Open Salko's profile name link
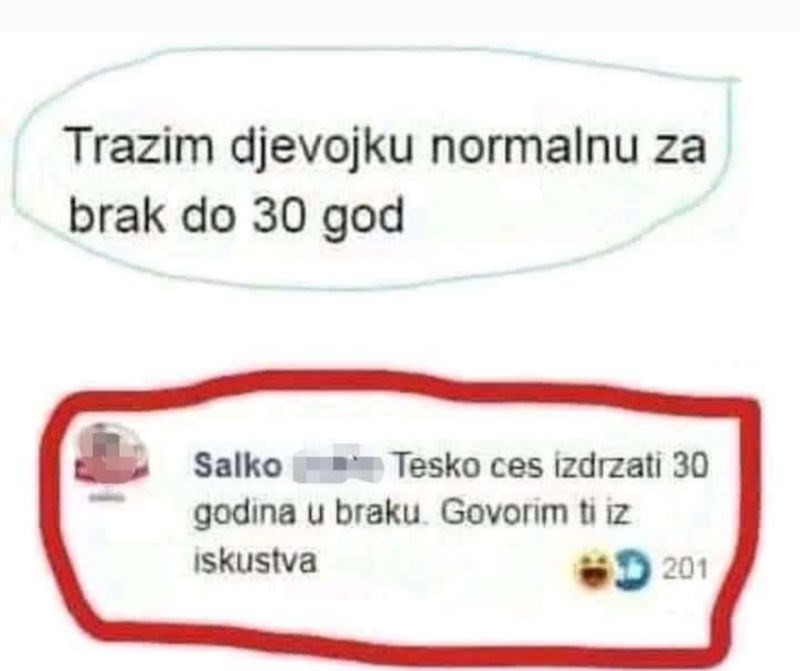Screen dimensions: 800x671 tap(238, 466)
